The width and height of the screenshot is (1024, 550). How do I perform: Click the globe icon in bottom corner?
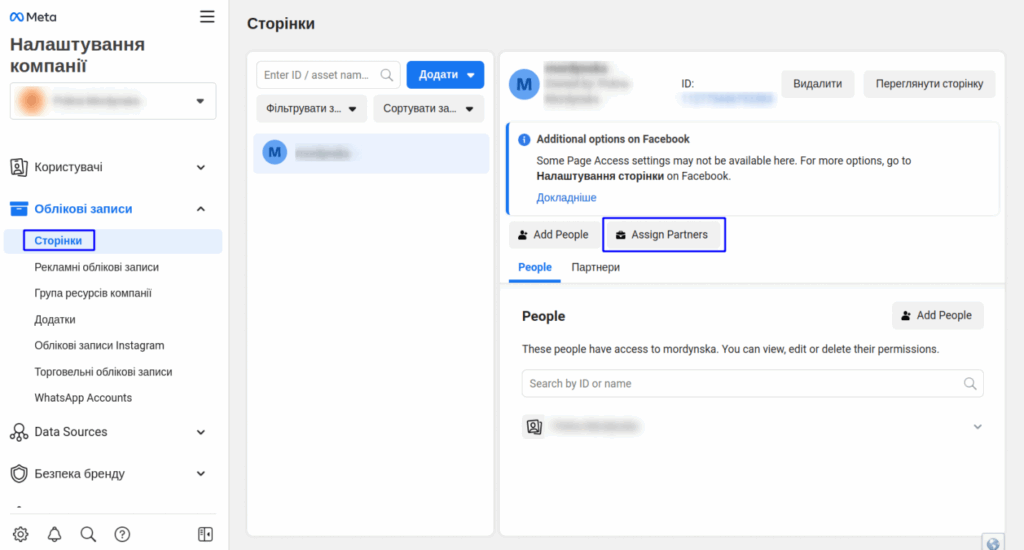pyautogui.click(x=993, y=543)
